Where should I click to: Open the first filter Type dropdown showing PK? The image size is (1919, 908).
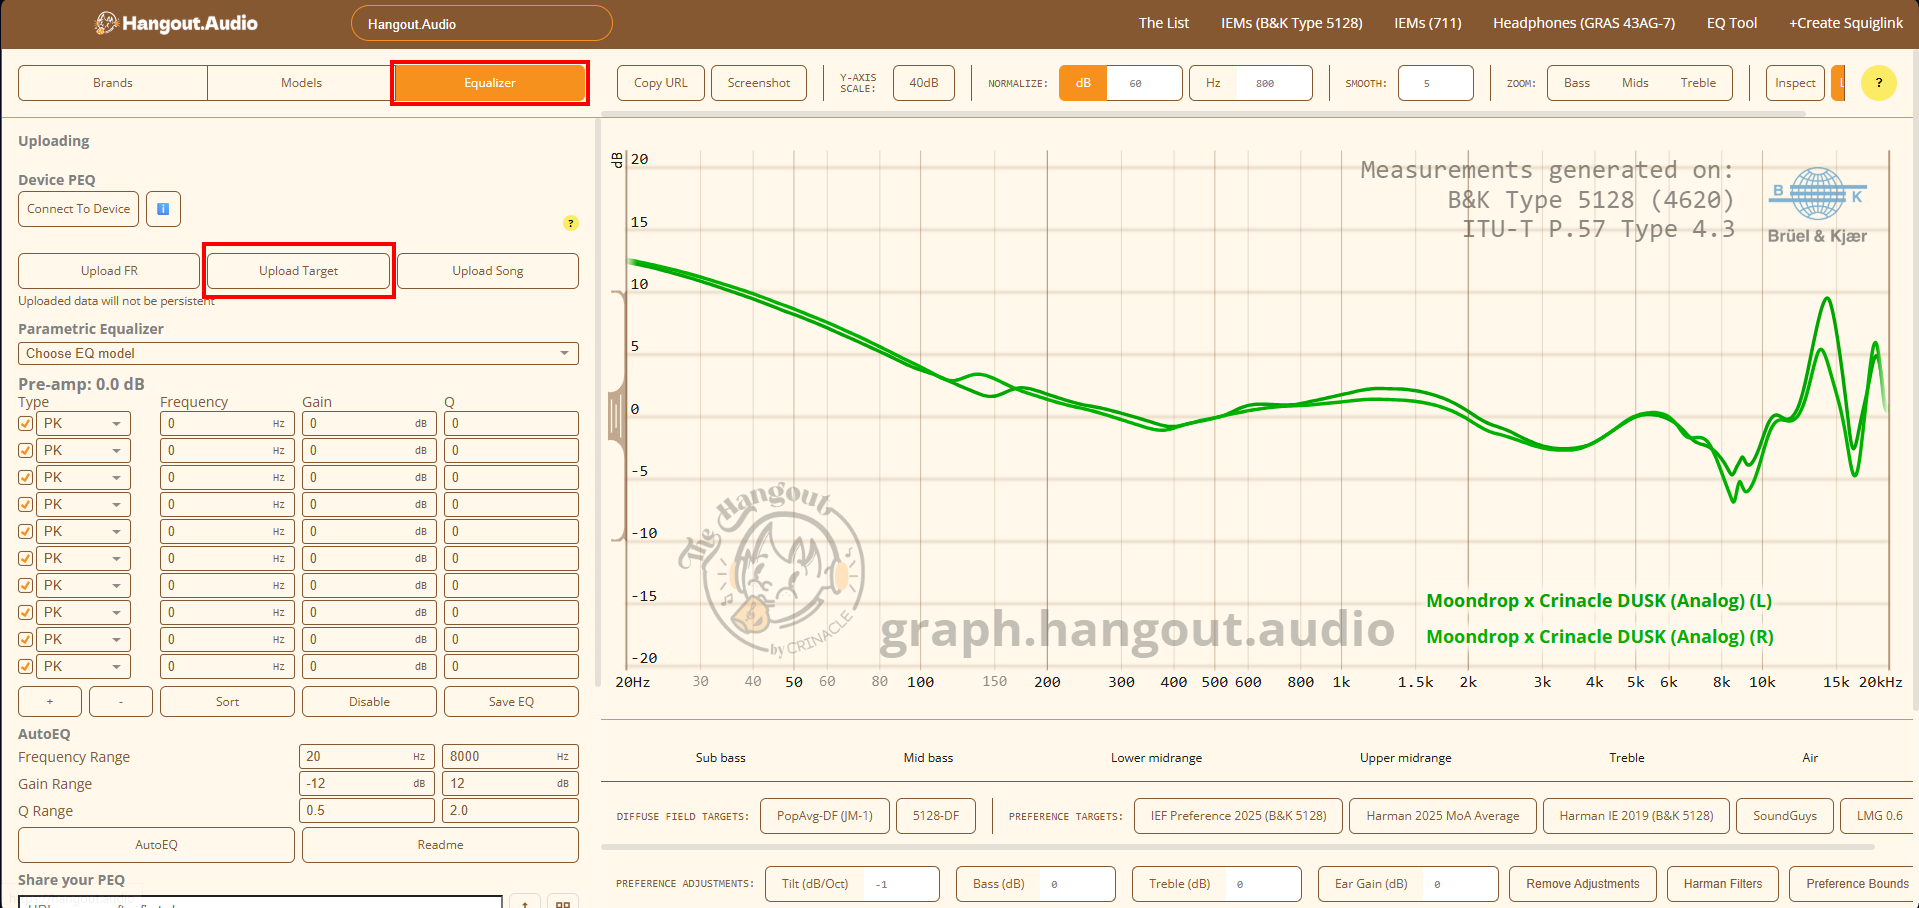[x=83, y=423]
